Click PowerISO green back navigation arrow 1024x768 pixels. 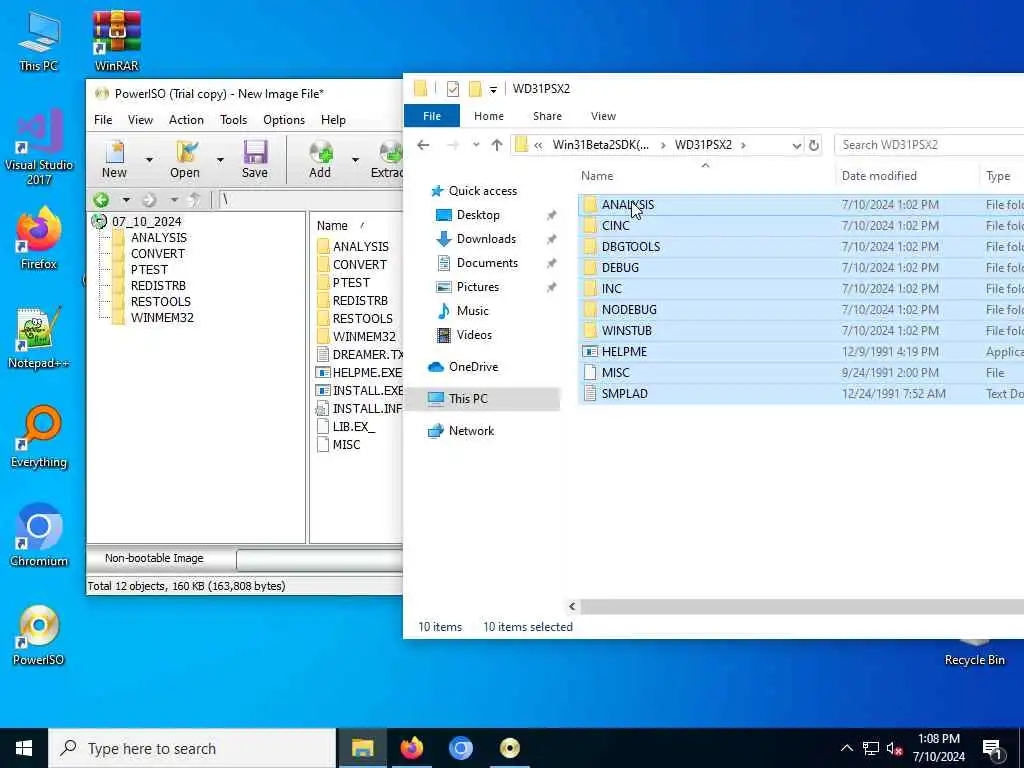101,200
